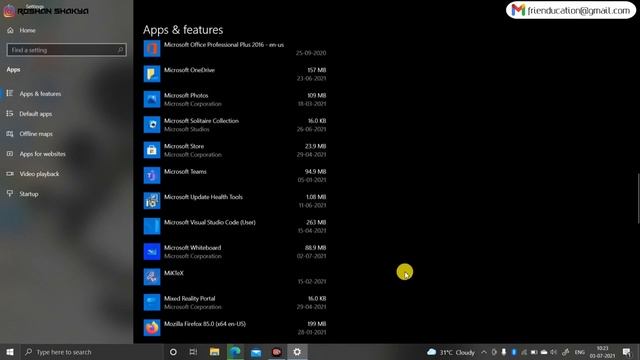
Task: Click the Microsoft Store app icon
Action: click(152, 150)
